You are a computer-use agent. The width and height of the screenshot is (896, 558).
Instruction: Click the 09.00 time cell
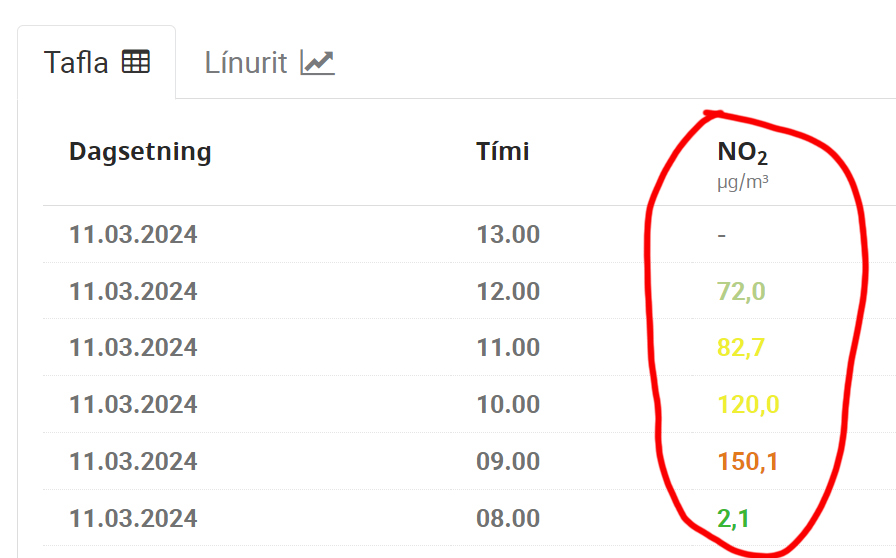click(x=508, y=461)
